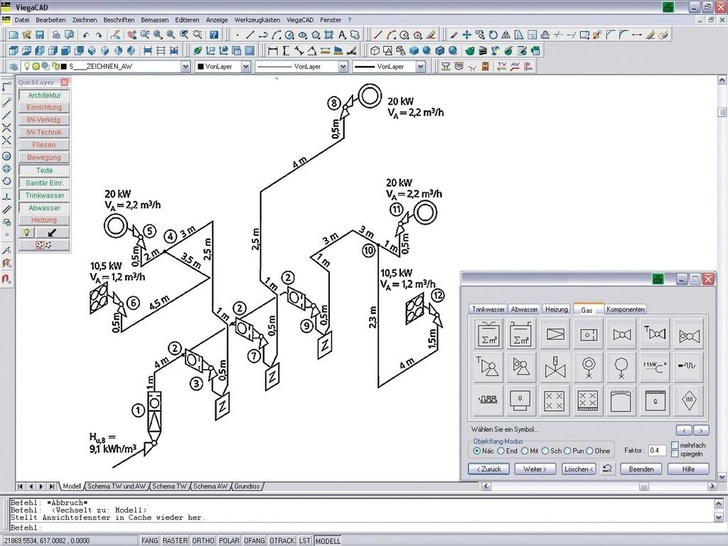Open the VonLayer linetype dropdown
The image size is (728, 546).
click(x=337, y=67)
